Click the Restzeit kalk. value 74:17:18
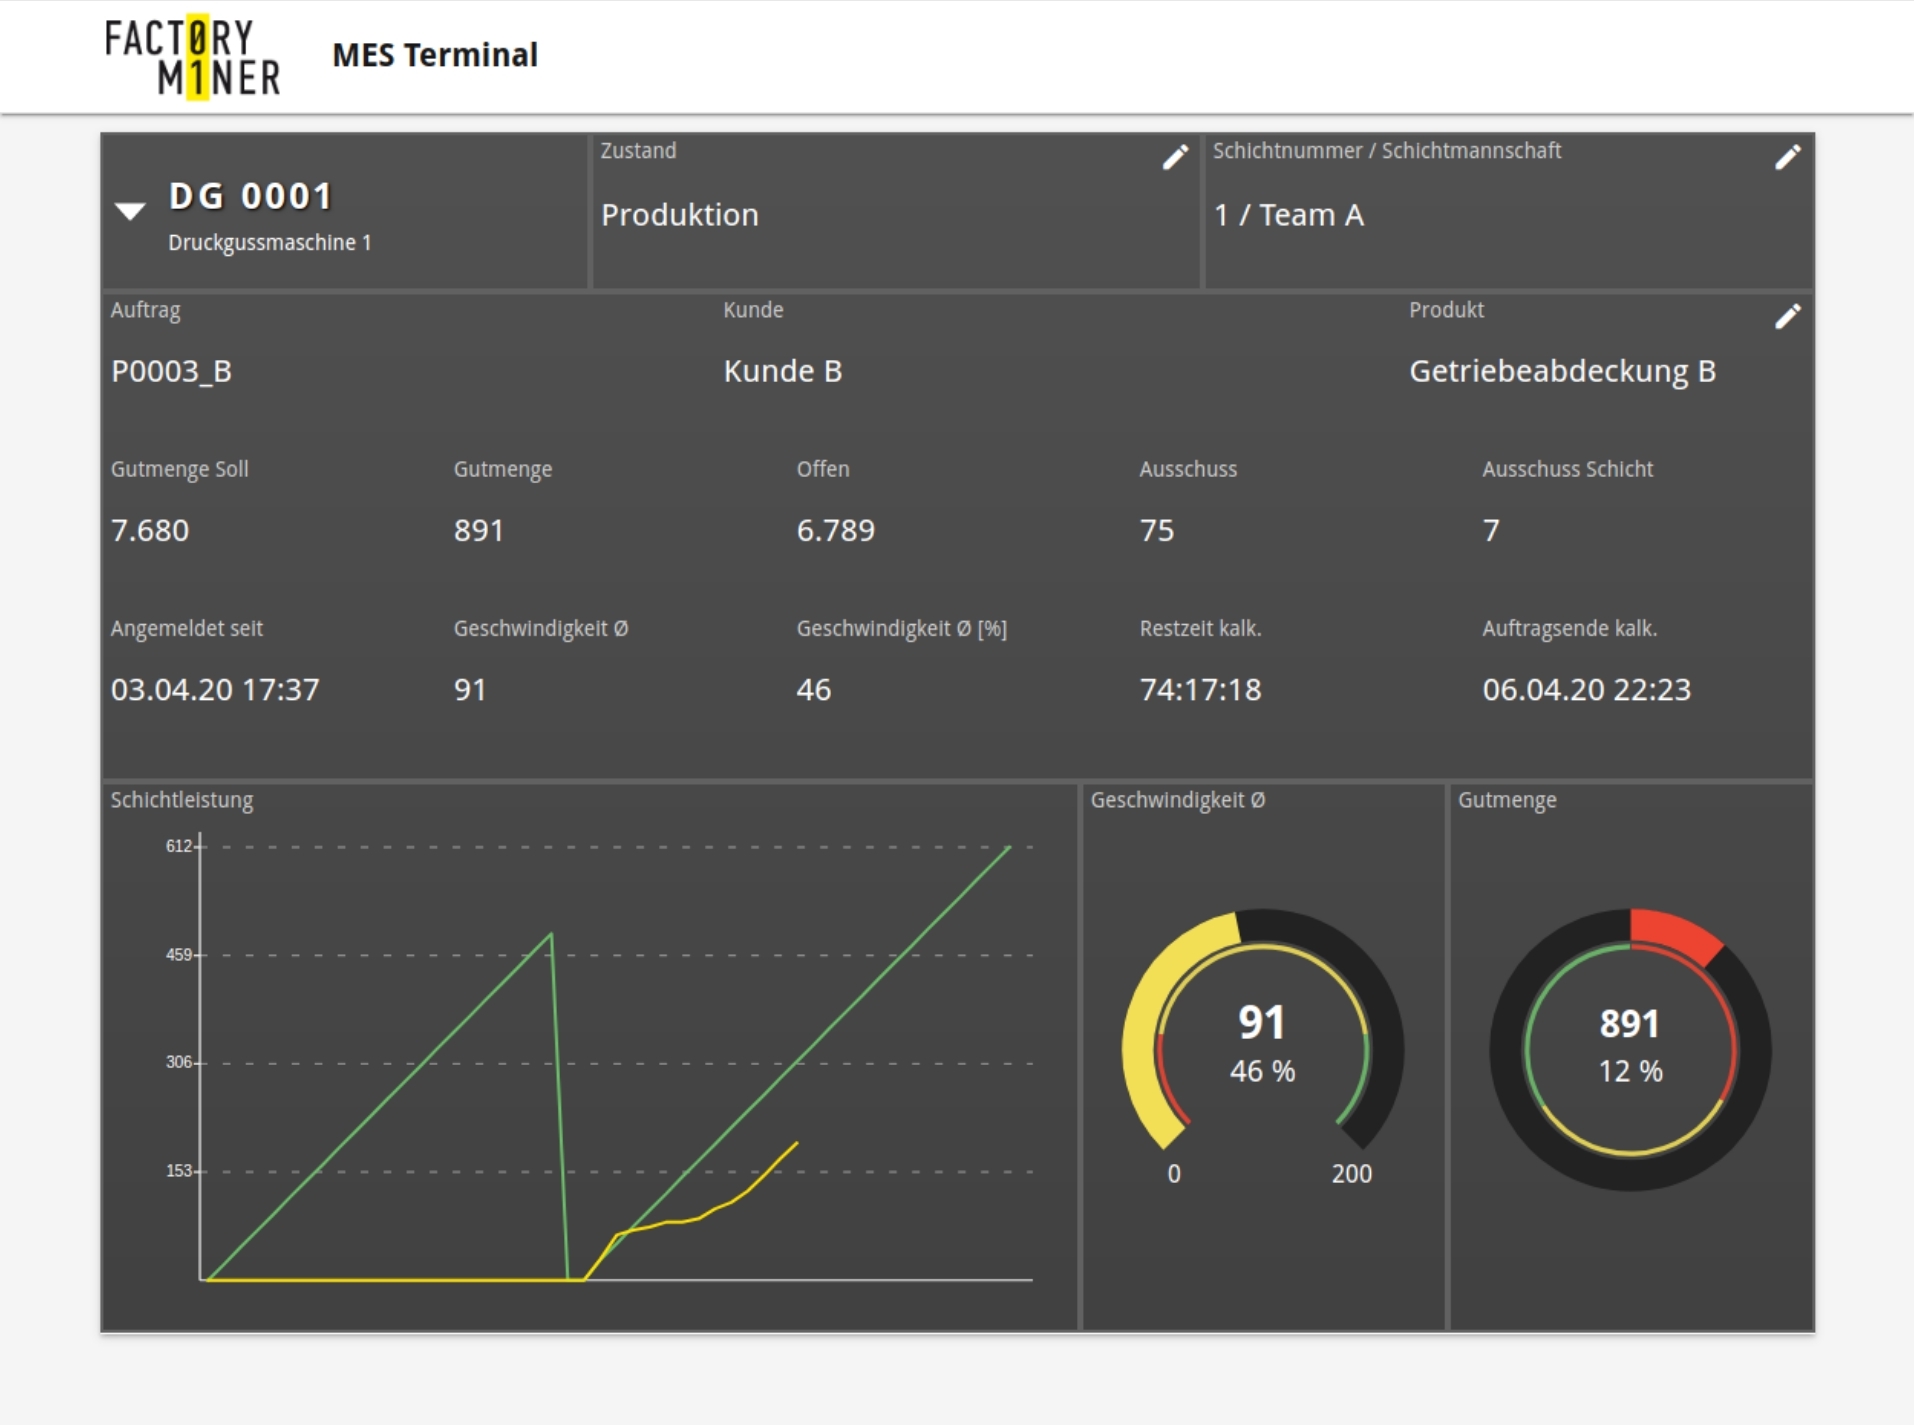The image size is (1914, 1425). (1201, 689)
